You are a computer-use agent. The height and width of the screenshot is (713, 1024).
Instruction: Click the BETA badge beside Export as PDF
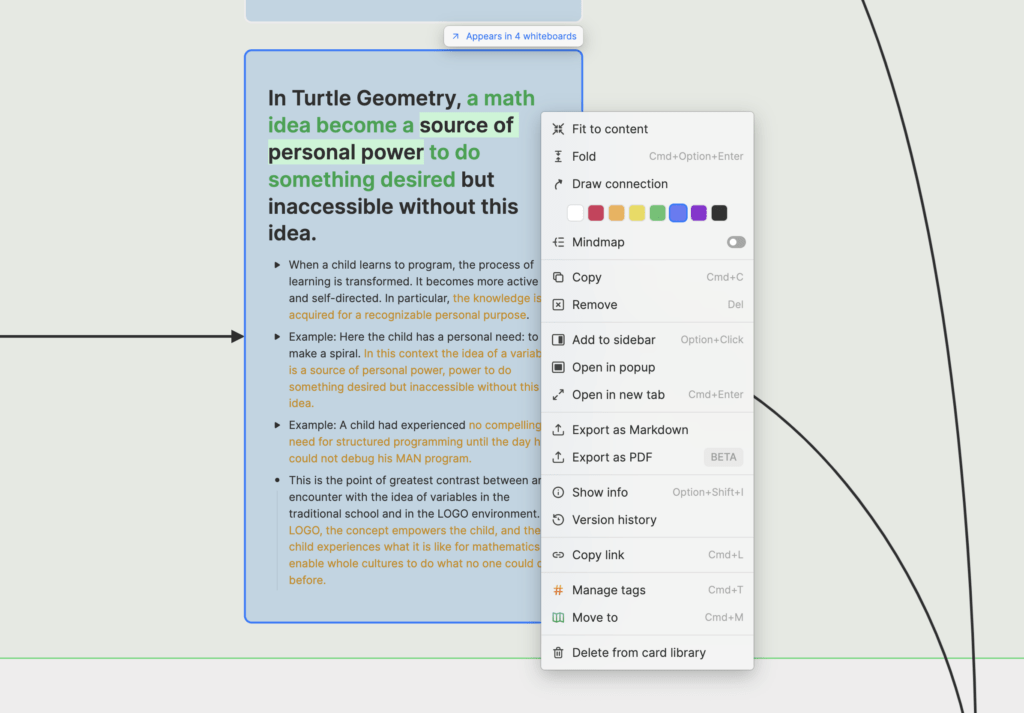point(723,458)
